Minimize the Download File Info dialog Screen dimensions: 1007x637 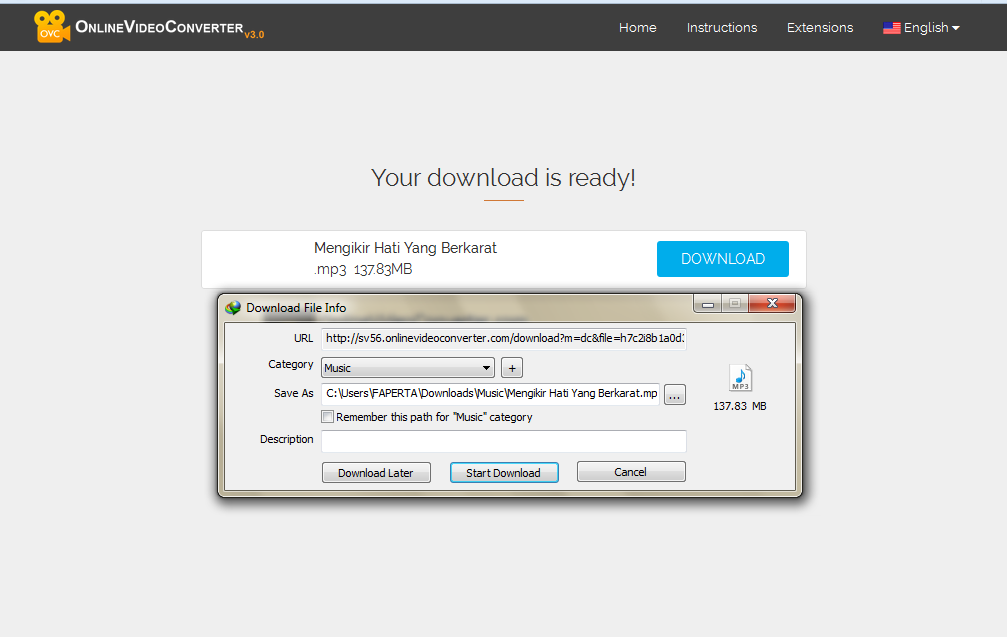coord(708,304)
